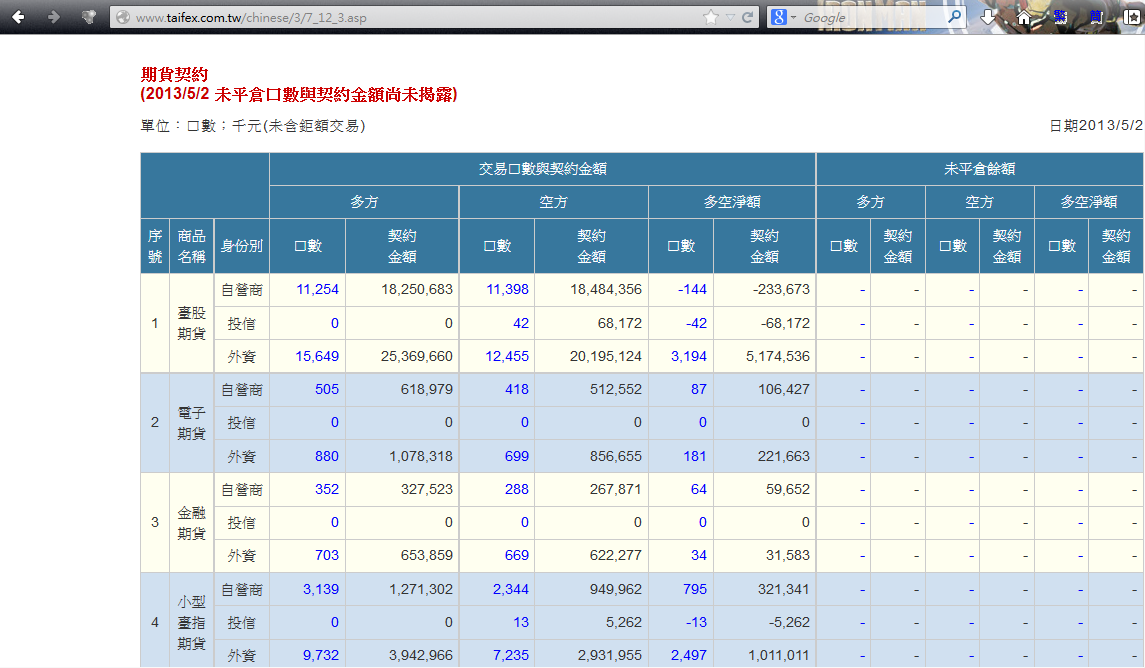Click the globe site identity icon
This screenshot has width=1145, height=668.
(123, 17)
